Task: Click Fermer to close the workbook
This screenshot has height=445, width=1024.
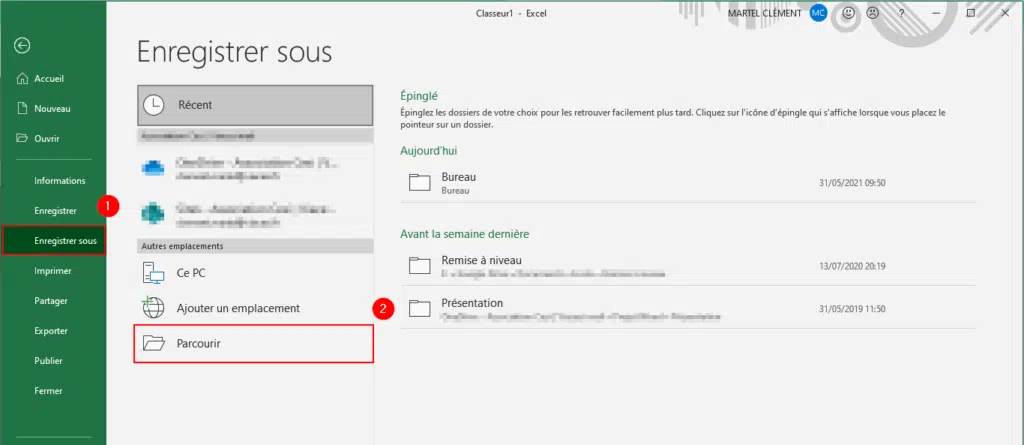Action: tap(48, 390)
